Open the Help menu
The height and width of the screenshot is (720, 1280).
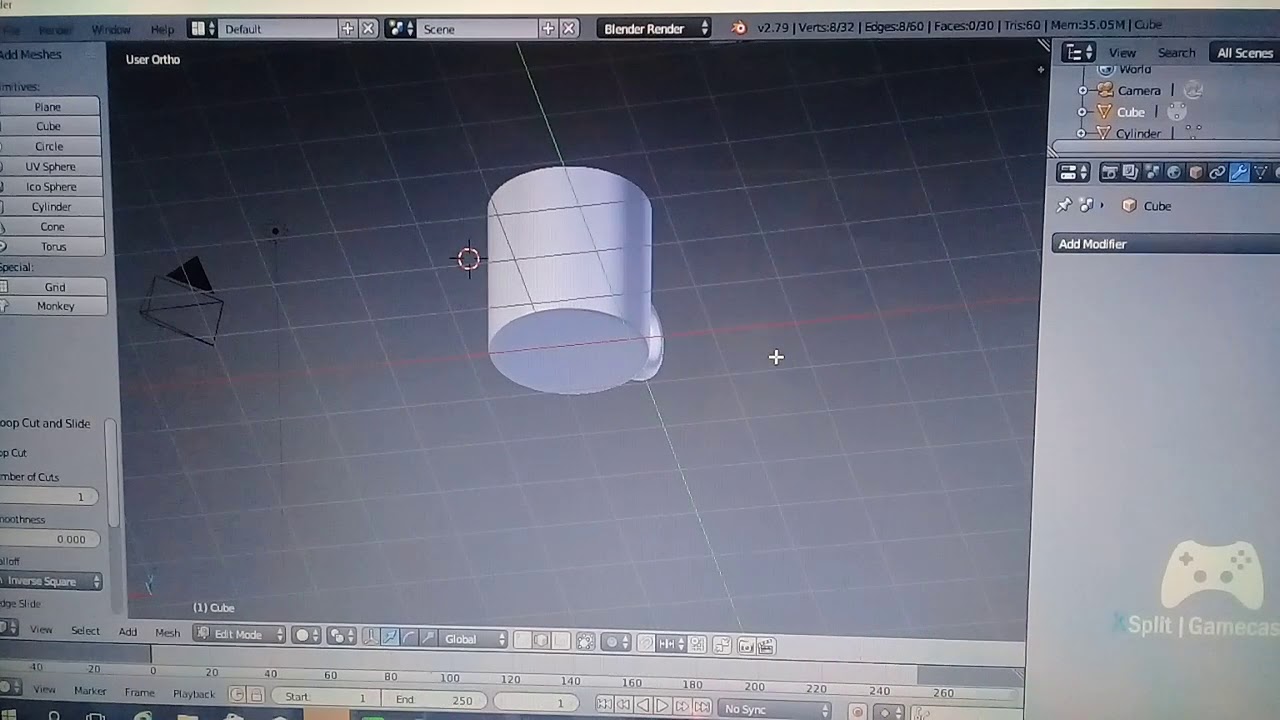pos(161,29)
